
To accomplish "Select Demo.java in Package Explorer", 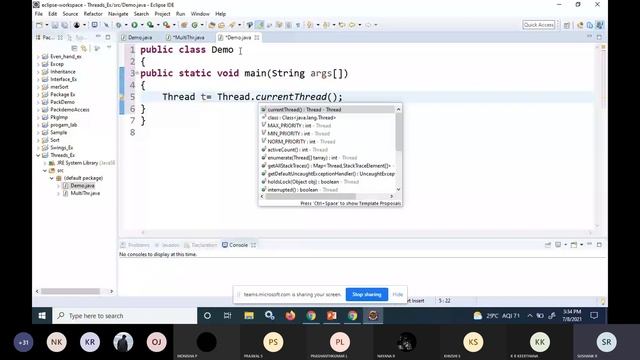I will 82,186.
